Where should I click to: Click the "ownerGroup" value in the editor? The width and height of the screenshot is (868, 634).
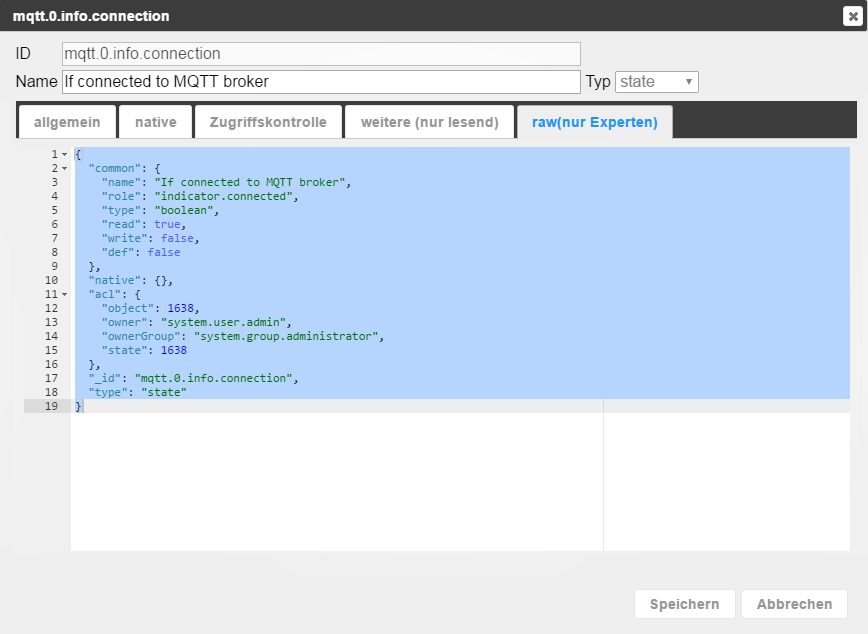tap(286, 336)
